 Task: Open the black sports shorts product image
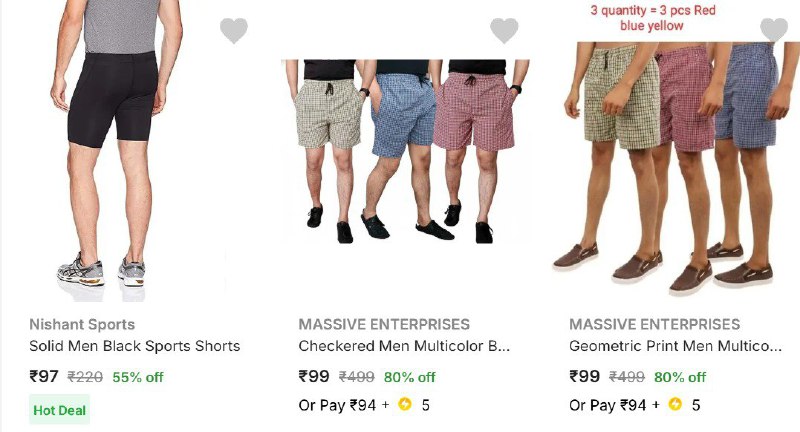116,150
